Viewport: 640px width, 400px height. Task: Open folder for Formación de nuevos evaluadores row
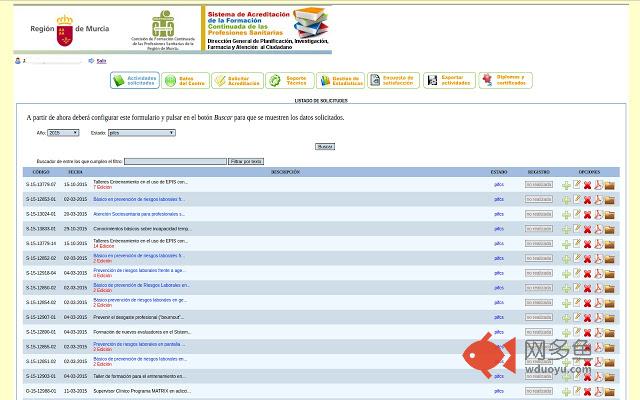609,333
